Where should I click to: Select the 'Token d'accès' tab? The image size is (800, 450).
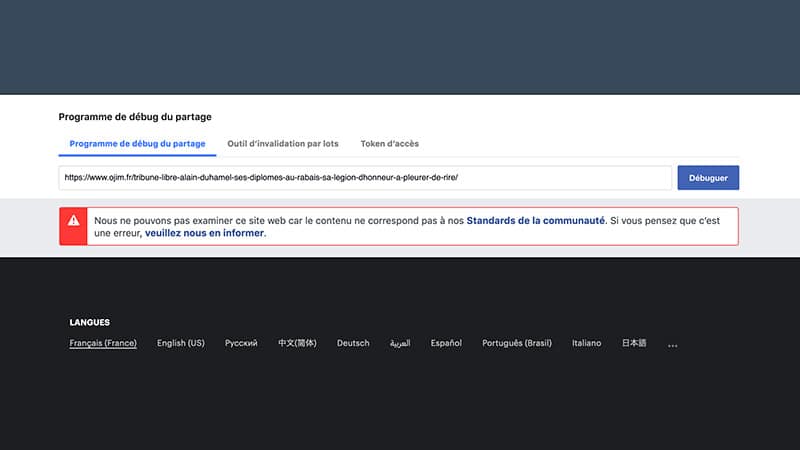[x=389, y=144]
